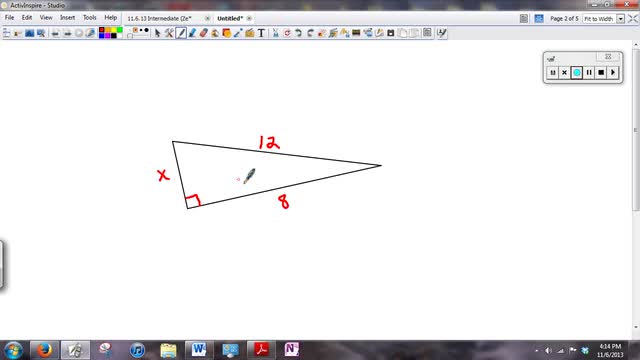Click the Redo arrow icon
The image size is (640, 360).
310,33
